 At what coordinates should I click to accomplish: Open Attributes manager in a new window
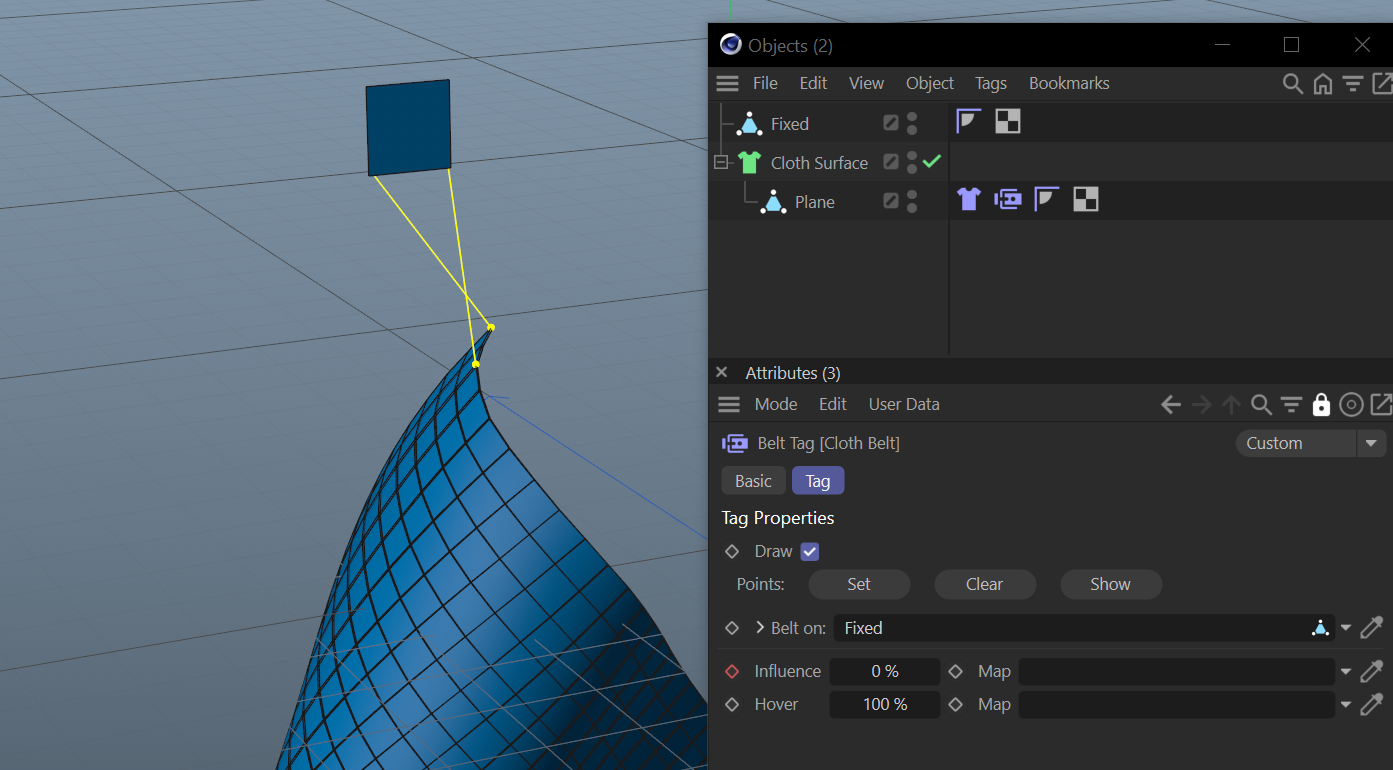click(1381, 404)
